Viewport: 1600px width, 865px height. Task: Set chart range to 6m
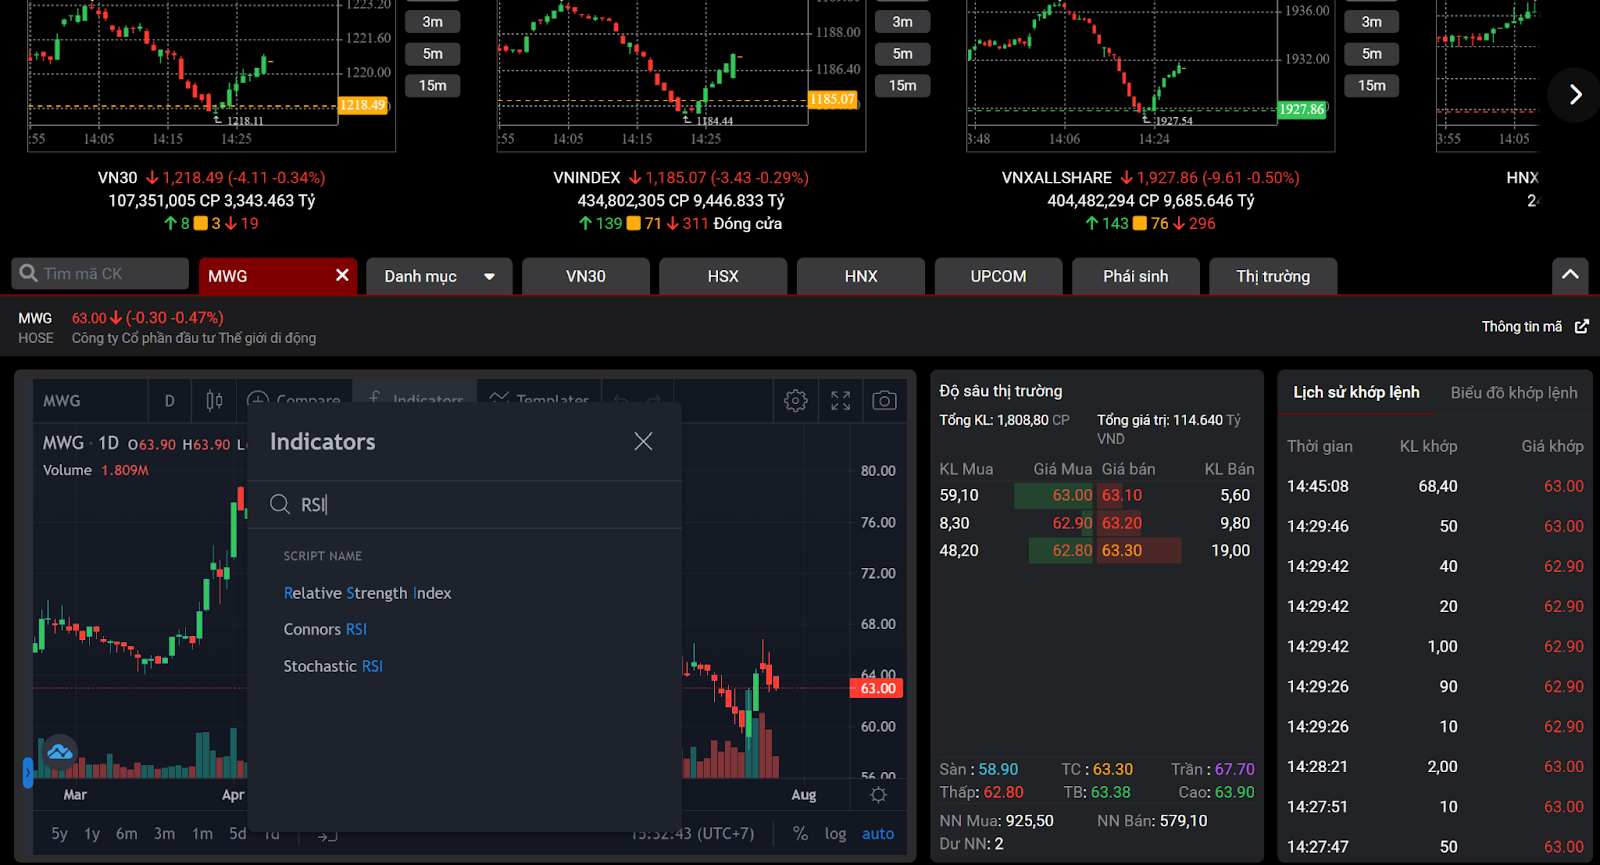click(x=127, y=834)
